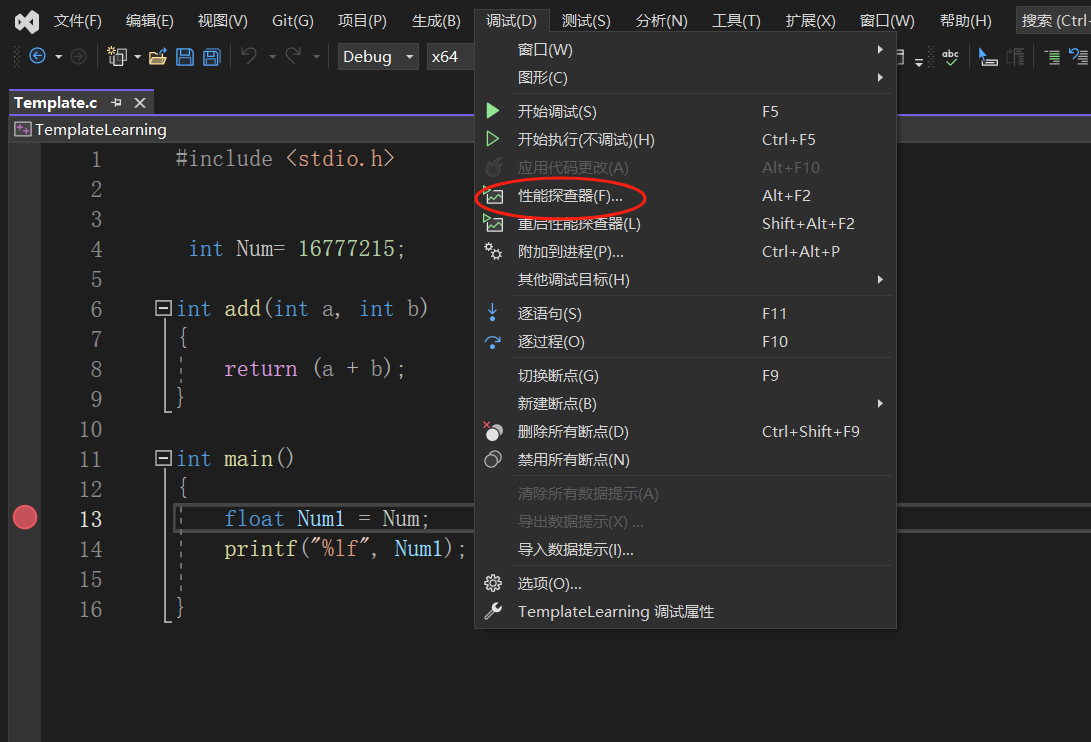This screenshot has width=1091, height=742.
Task: Toggle the breakpoint on line 13
Action: pos(25,517)
